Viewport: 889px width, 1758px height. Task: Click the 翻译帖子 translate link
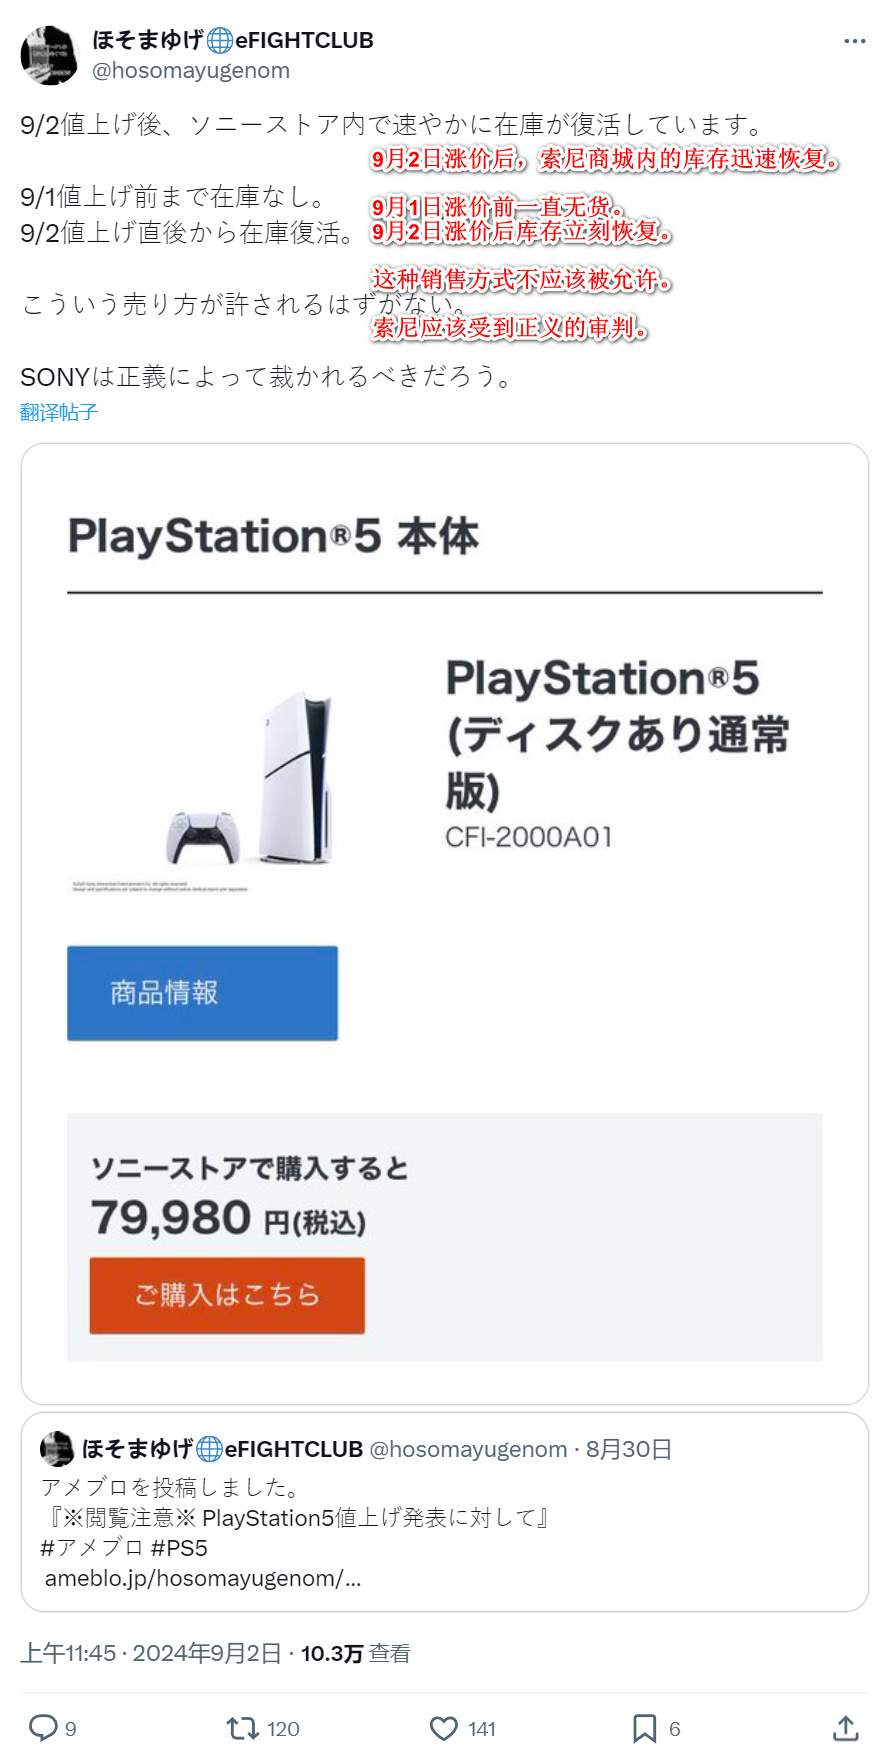click(x=59, y=412)
